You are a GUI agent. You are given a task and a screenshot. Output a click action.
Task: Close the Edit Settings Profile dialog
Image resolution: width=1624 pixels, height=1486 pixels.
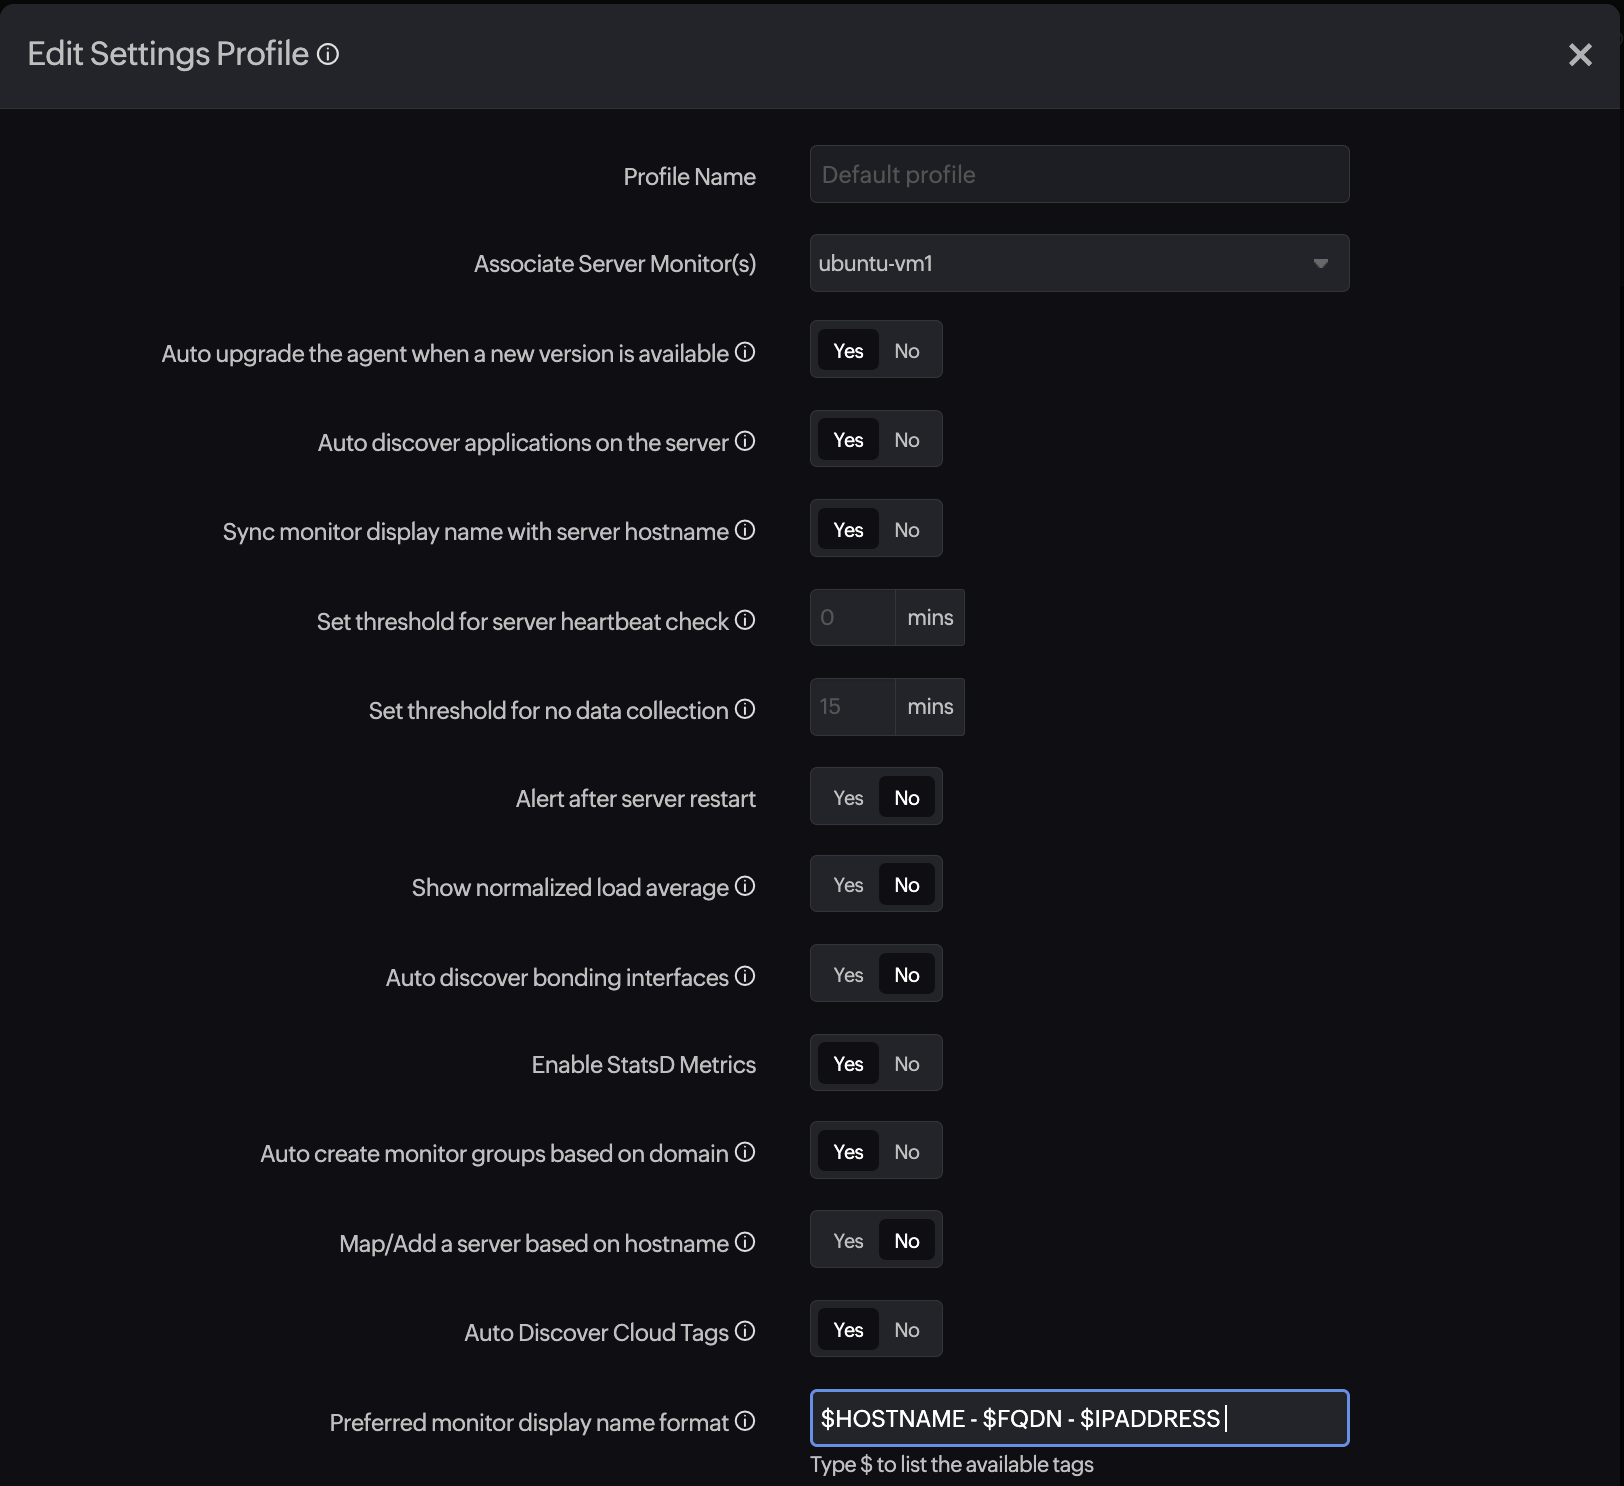pos(1579,55)
